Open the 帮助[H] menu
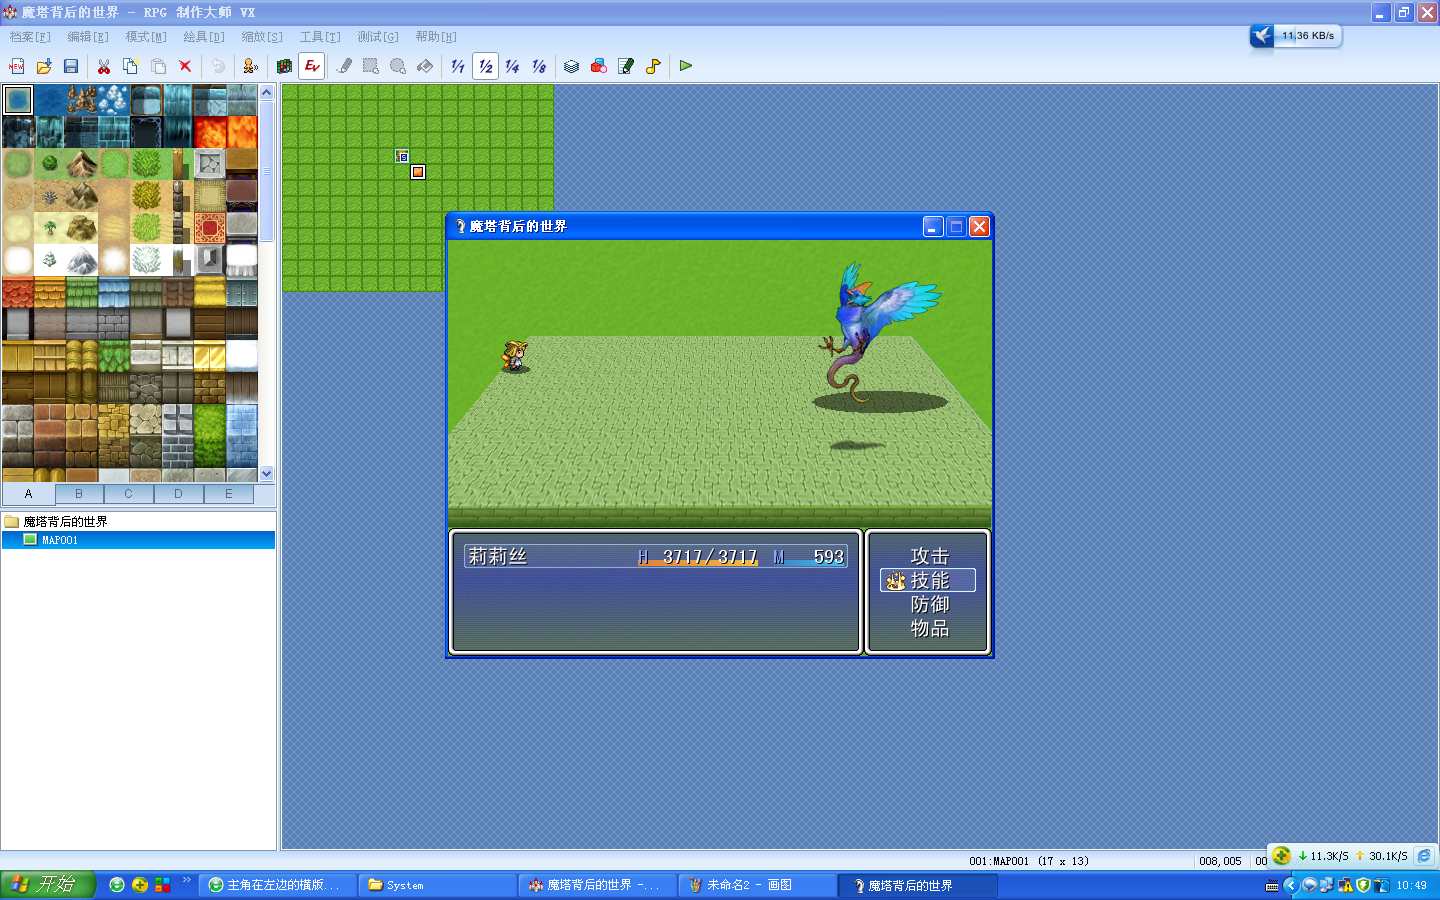The height and width of the screenshot is (900, 1440). [436, 37]
